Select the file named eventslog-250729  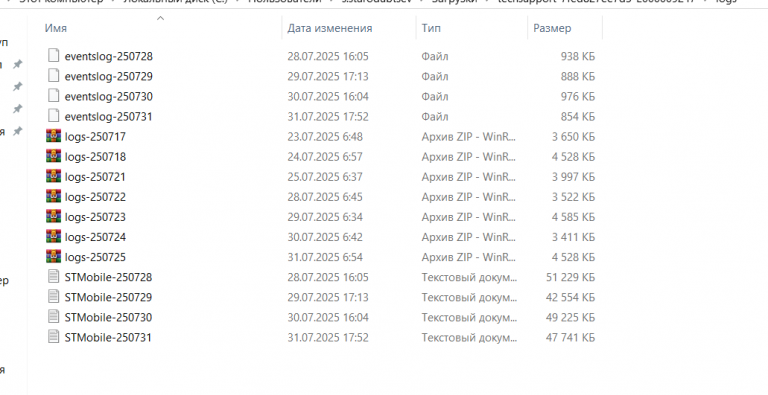coord(108,76)
